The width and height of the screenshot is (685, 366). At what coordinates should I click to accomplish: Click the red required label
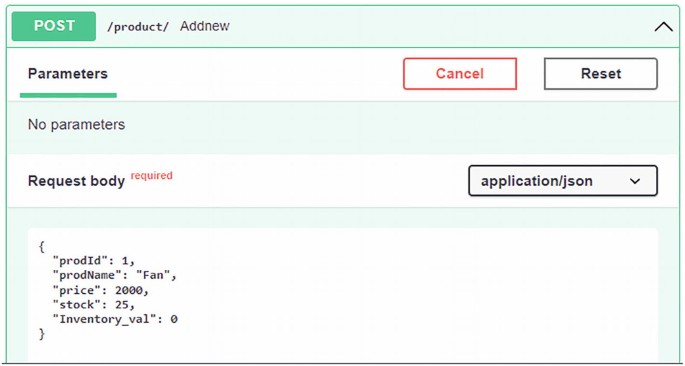[x=152, y=176]
